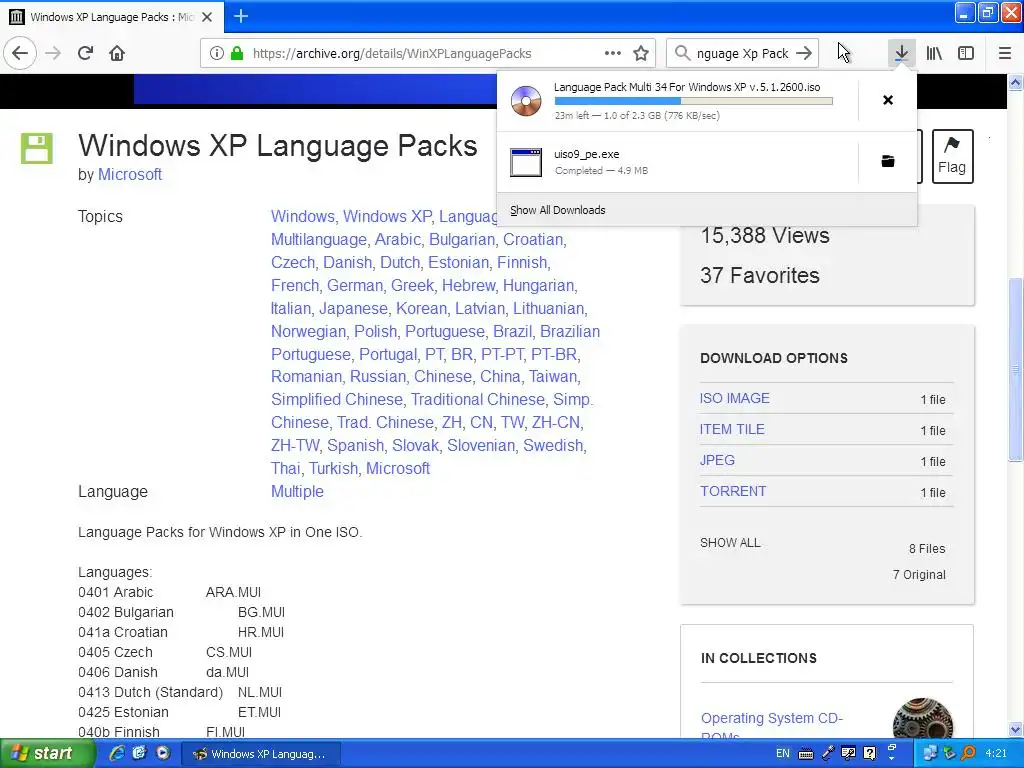
Task: Click the 0413 Dutch (Standard) row
Action: (x=180, y=692)
